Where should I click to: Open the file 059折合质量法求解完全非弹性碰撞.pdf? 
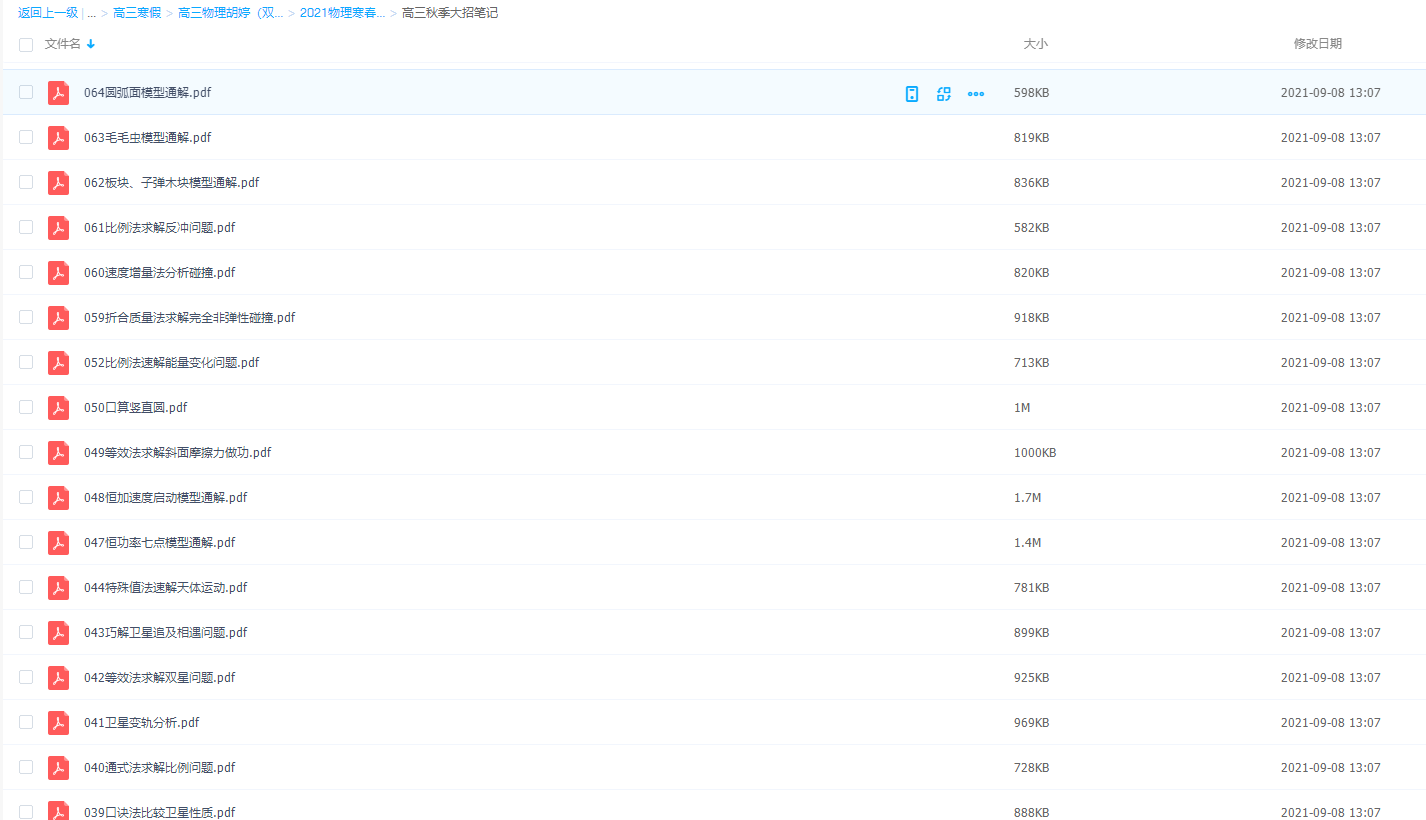(189, 318)
